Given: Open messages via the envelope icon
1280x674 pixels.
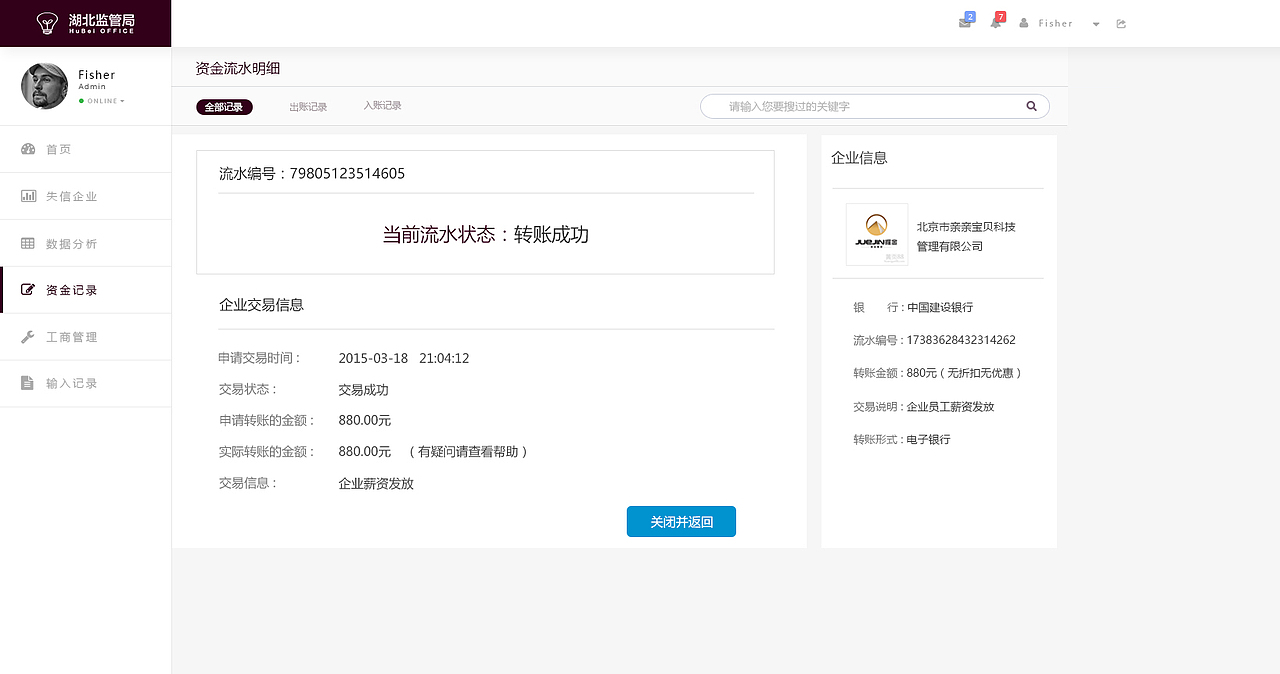Looking at the screenshot, I should (x=964, y=22).
